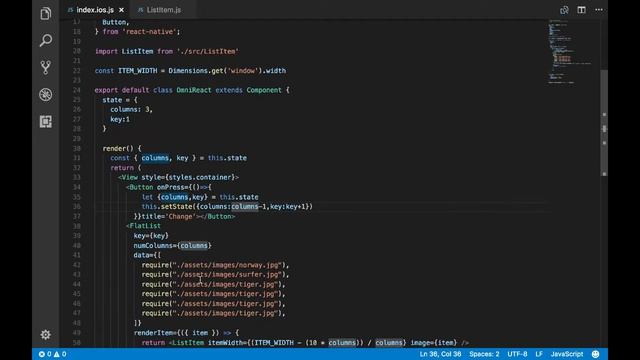The image size is (640, 360).
Task: Click onPress in Button tag
Action: [x=173, y=187]
